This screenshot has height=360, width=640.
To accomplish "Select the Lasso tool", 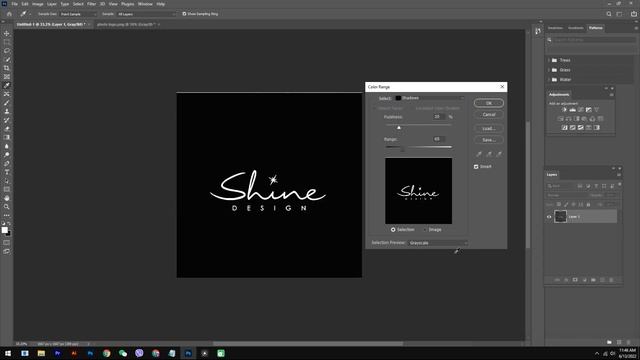I will point(7,51).
